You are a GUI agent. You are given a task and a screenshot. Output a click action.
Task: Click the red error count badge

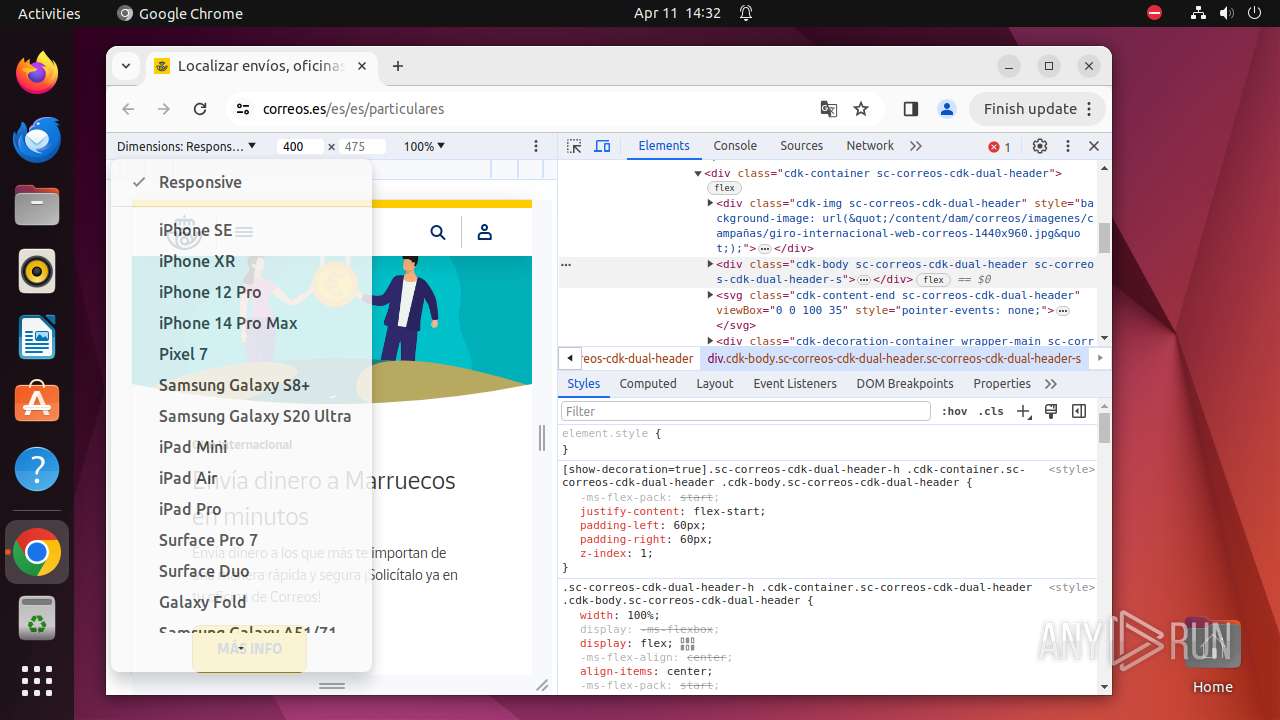1000,147
